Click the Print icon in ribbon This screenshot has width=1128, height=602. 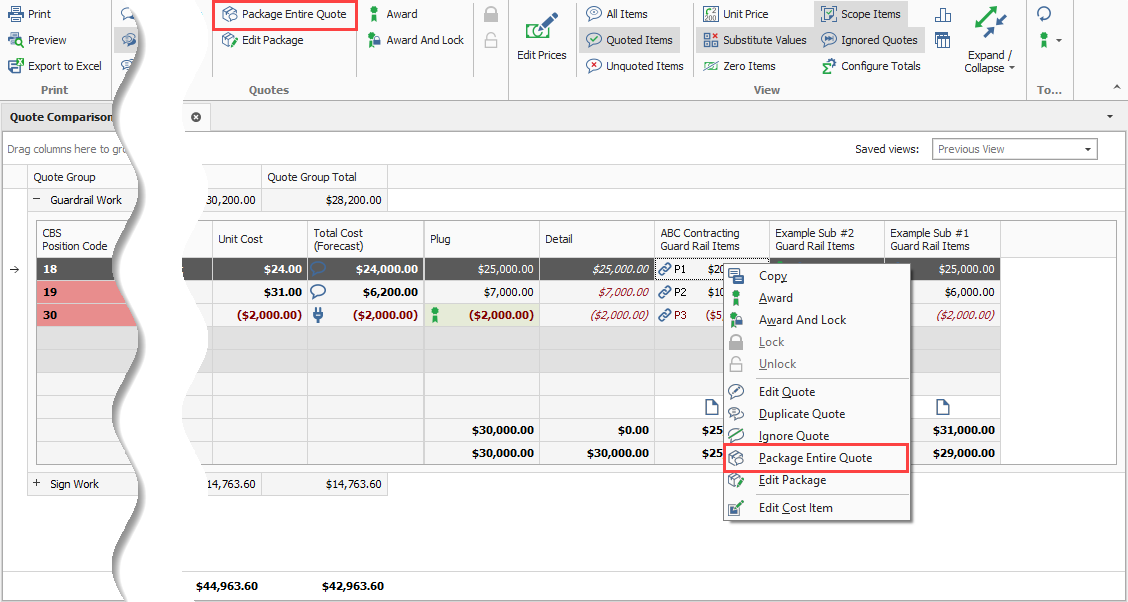[16, 14]
